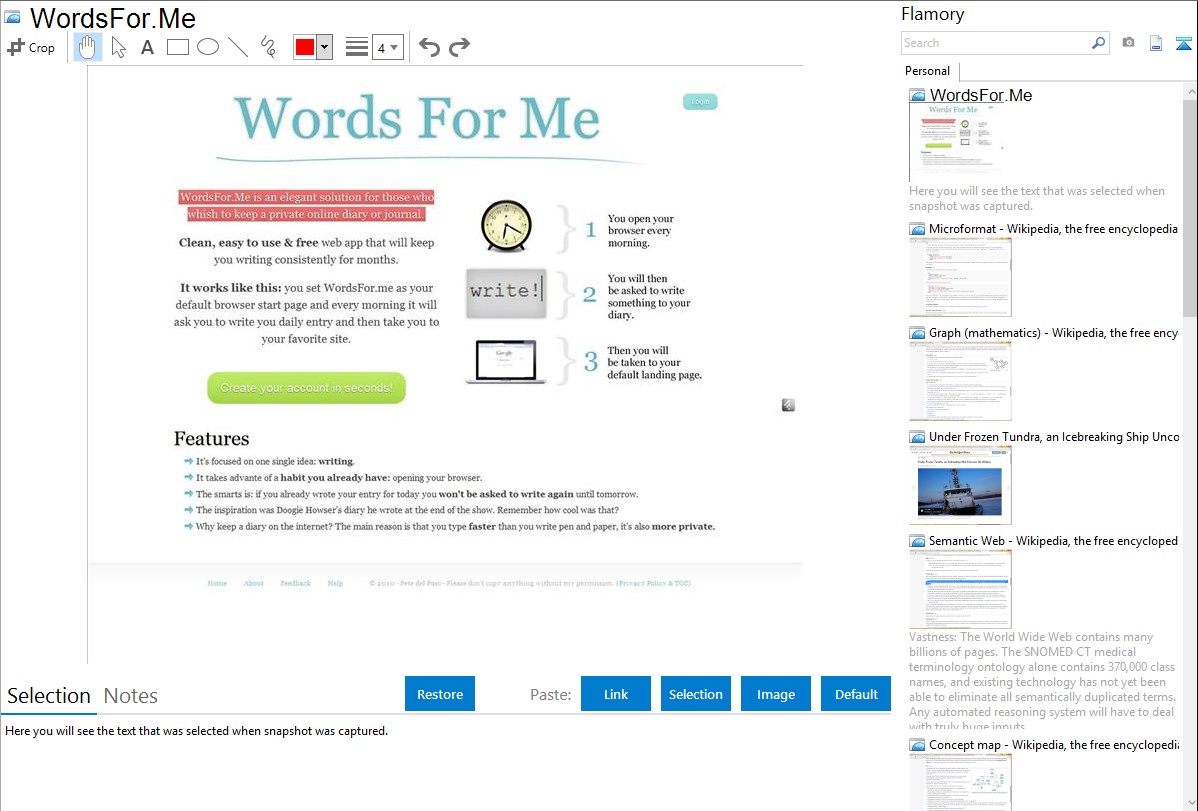Click the Graph (mathematics) browser icon

click(x=917, y=333)
